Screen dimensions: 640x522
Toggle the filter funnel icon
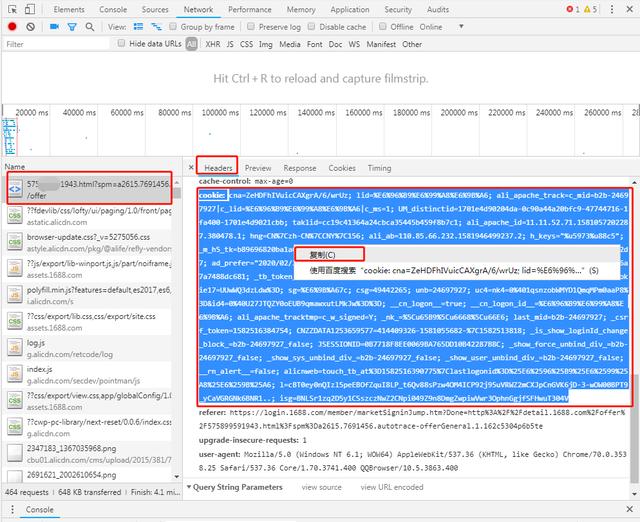click(72, 27)
